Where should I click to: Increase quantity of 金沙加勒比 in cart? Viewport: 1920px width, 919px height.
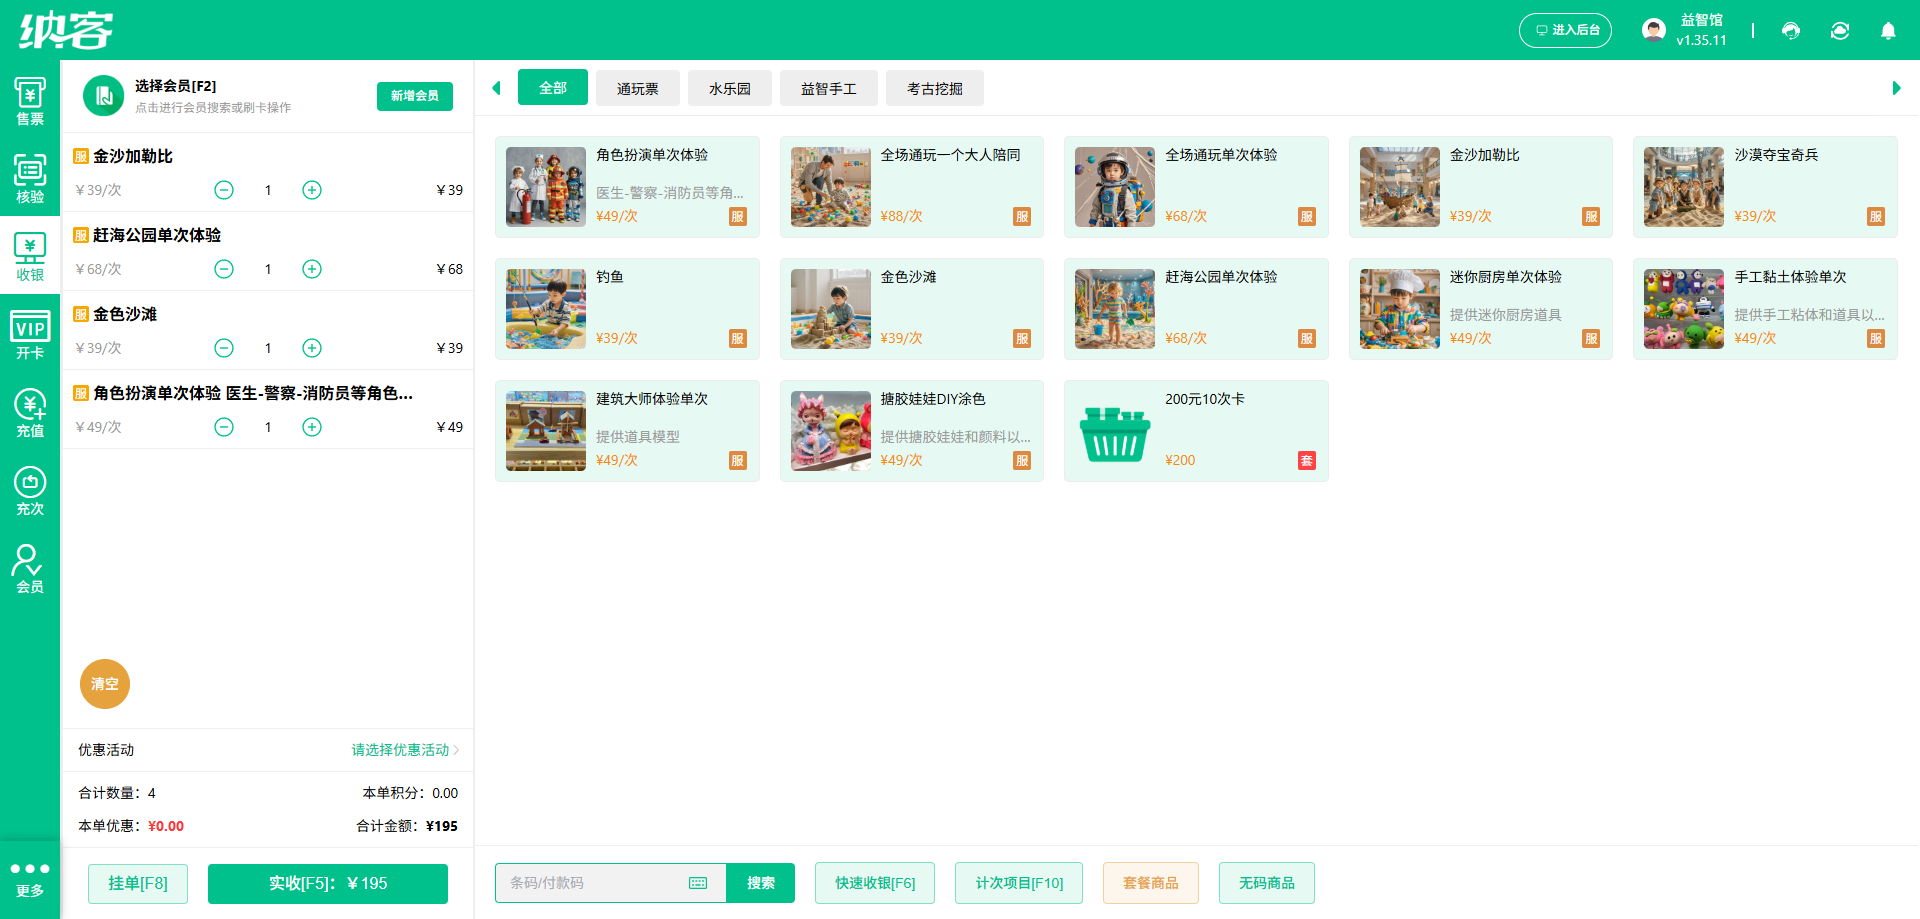coord(312,190)
